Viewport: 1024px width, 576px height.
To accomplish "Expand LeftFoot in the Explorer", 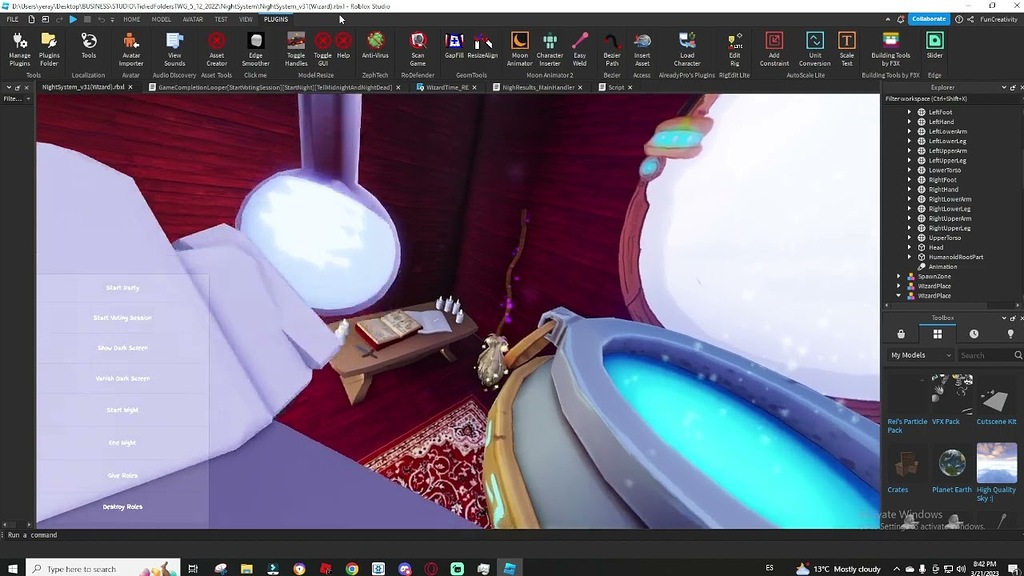I will (x=910, y=113).
